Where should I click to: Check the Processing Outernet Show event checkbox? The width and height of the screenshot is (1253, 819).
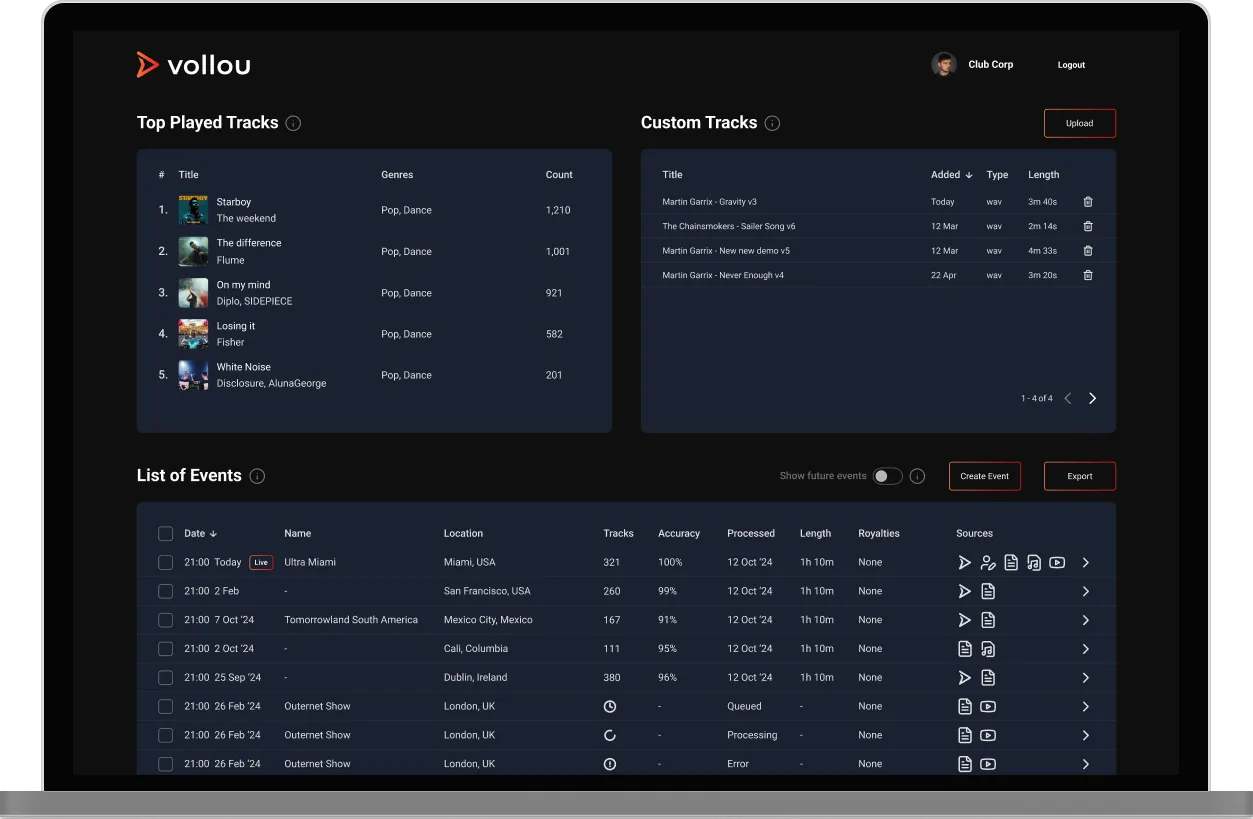(166, 736)
